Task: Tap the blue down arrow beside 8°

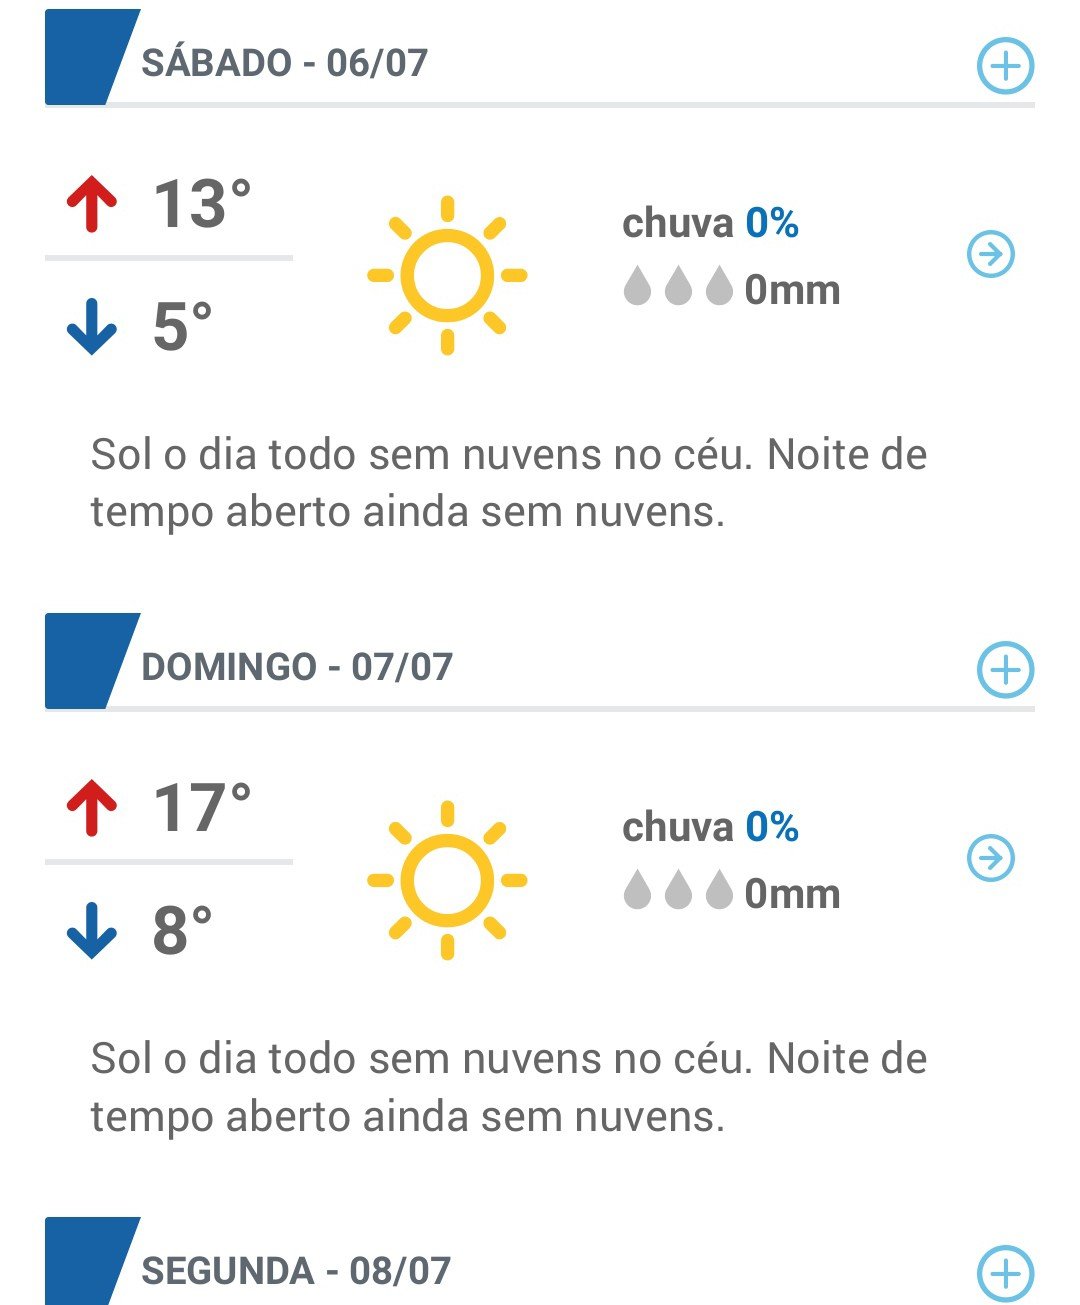Action: tap(92, 931)
